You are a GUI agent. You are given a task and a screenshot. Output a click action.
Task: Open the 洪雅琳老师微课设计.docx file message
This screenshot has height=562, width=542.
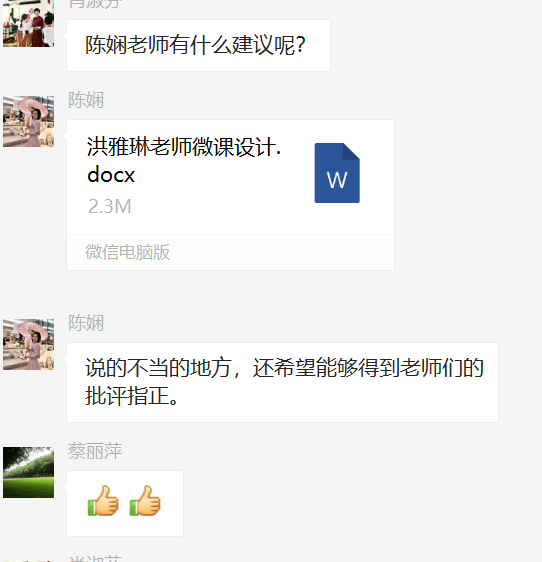pos(230,195)
